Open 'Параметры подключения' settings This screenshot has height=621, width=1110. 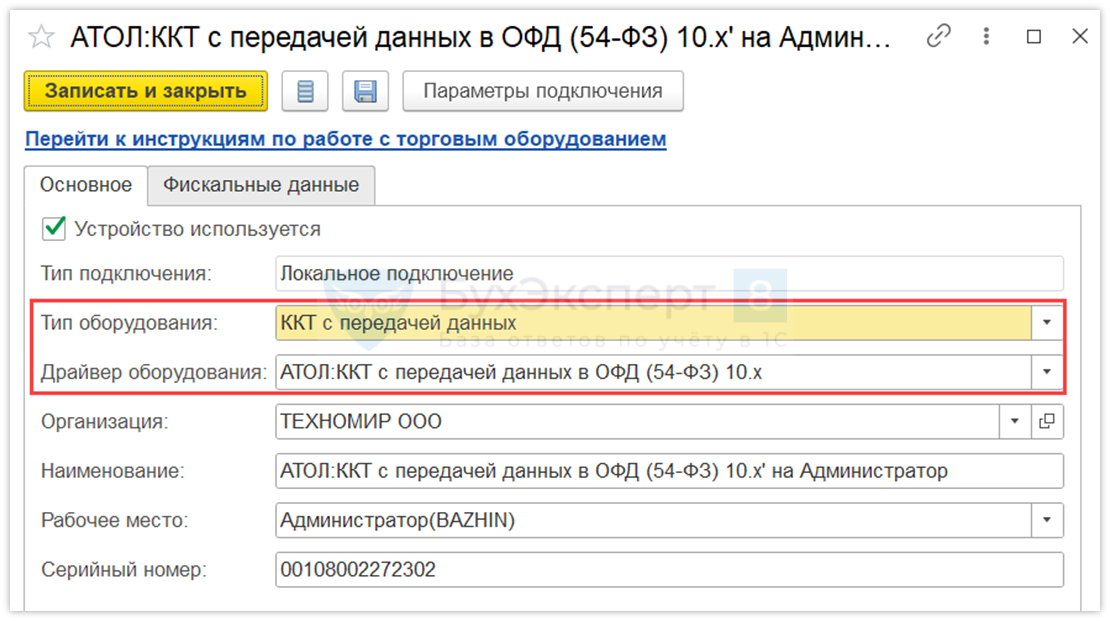(x=543, y=91)
